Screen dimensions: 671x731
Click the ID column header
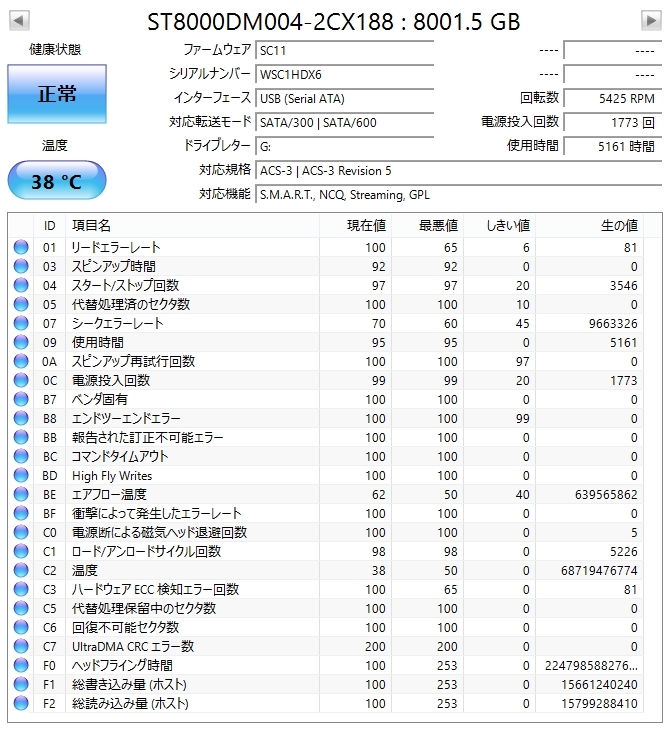point(49,226)
